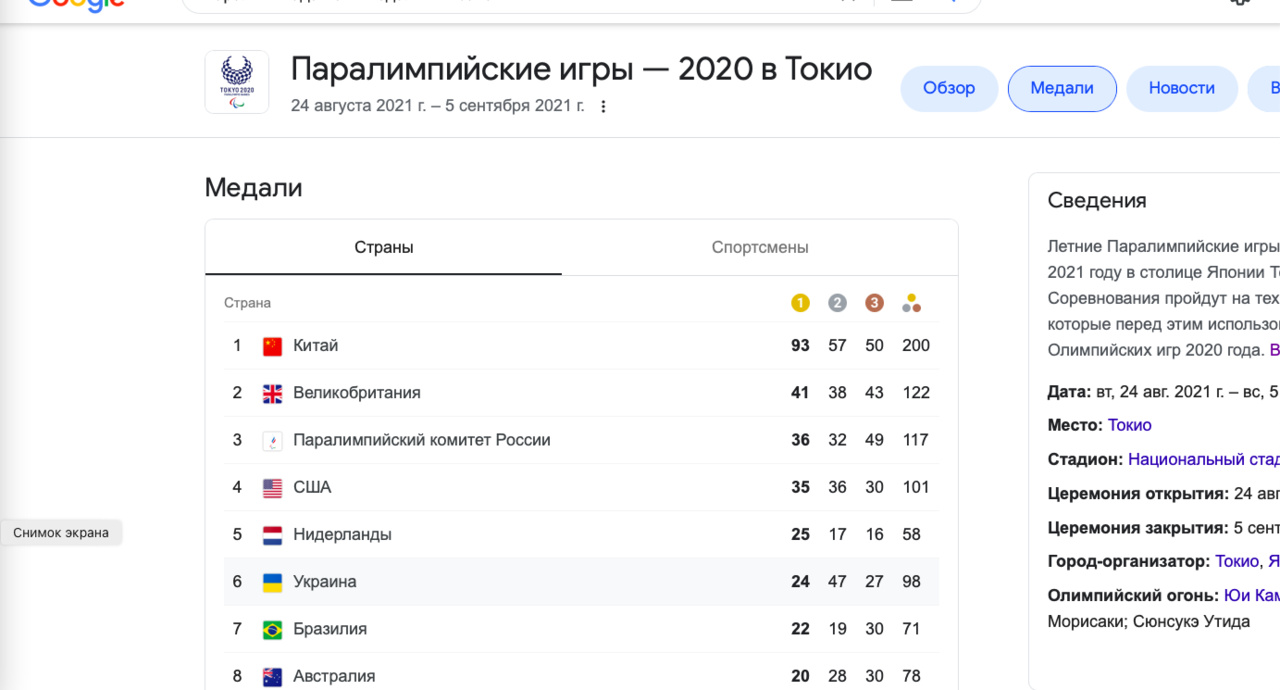The width and height of the screenshot is (1280, 690).
Task: Select the Медали chip
Action: (x=1062, y=88)
